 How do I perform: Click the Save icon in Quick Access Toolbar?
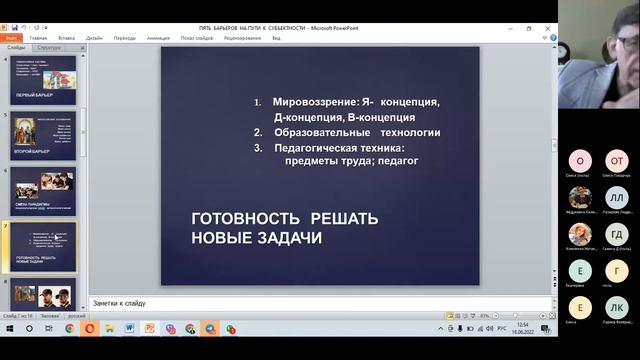pos(15,28)
